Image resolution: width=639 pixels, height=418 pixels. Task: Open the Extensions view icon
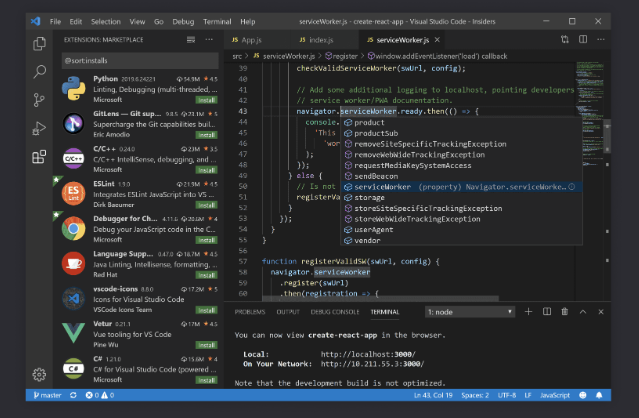39,156
